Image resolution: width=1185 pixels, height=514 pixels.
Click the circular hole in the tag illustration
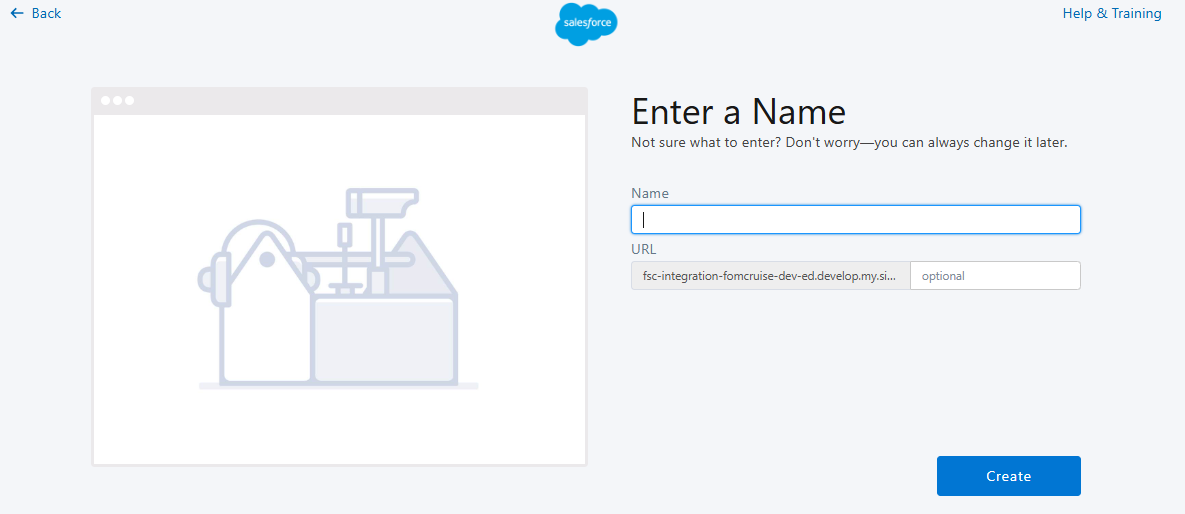coord(267,260)
